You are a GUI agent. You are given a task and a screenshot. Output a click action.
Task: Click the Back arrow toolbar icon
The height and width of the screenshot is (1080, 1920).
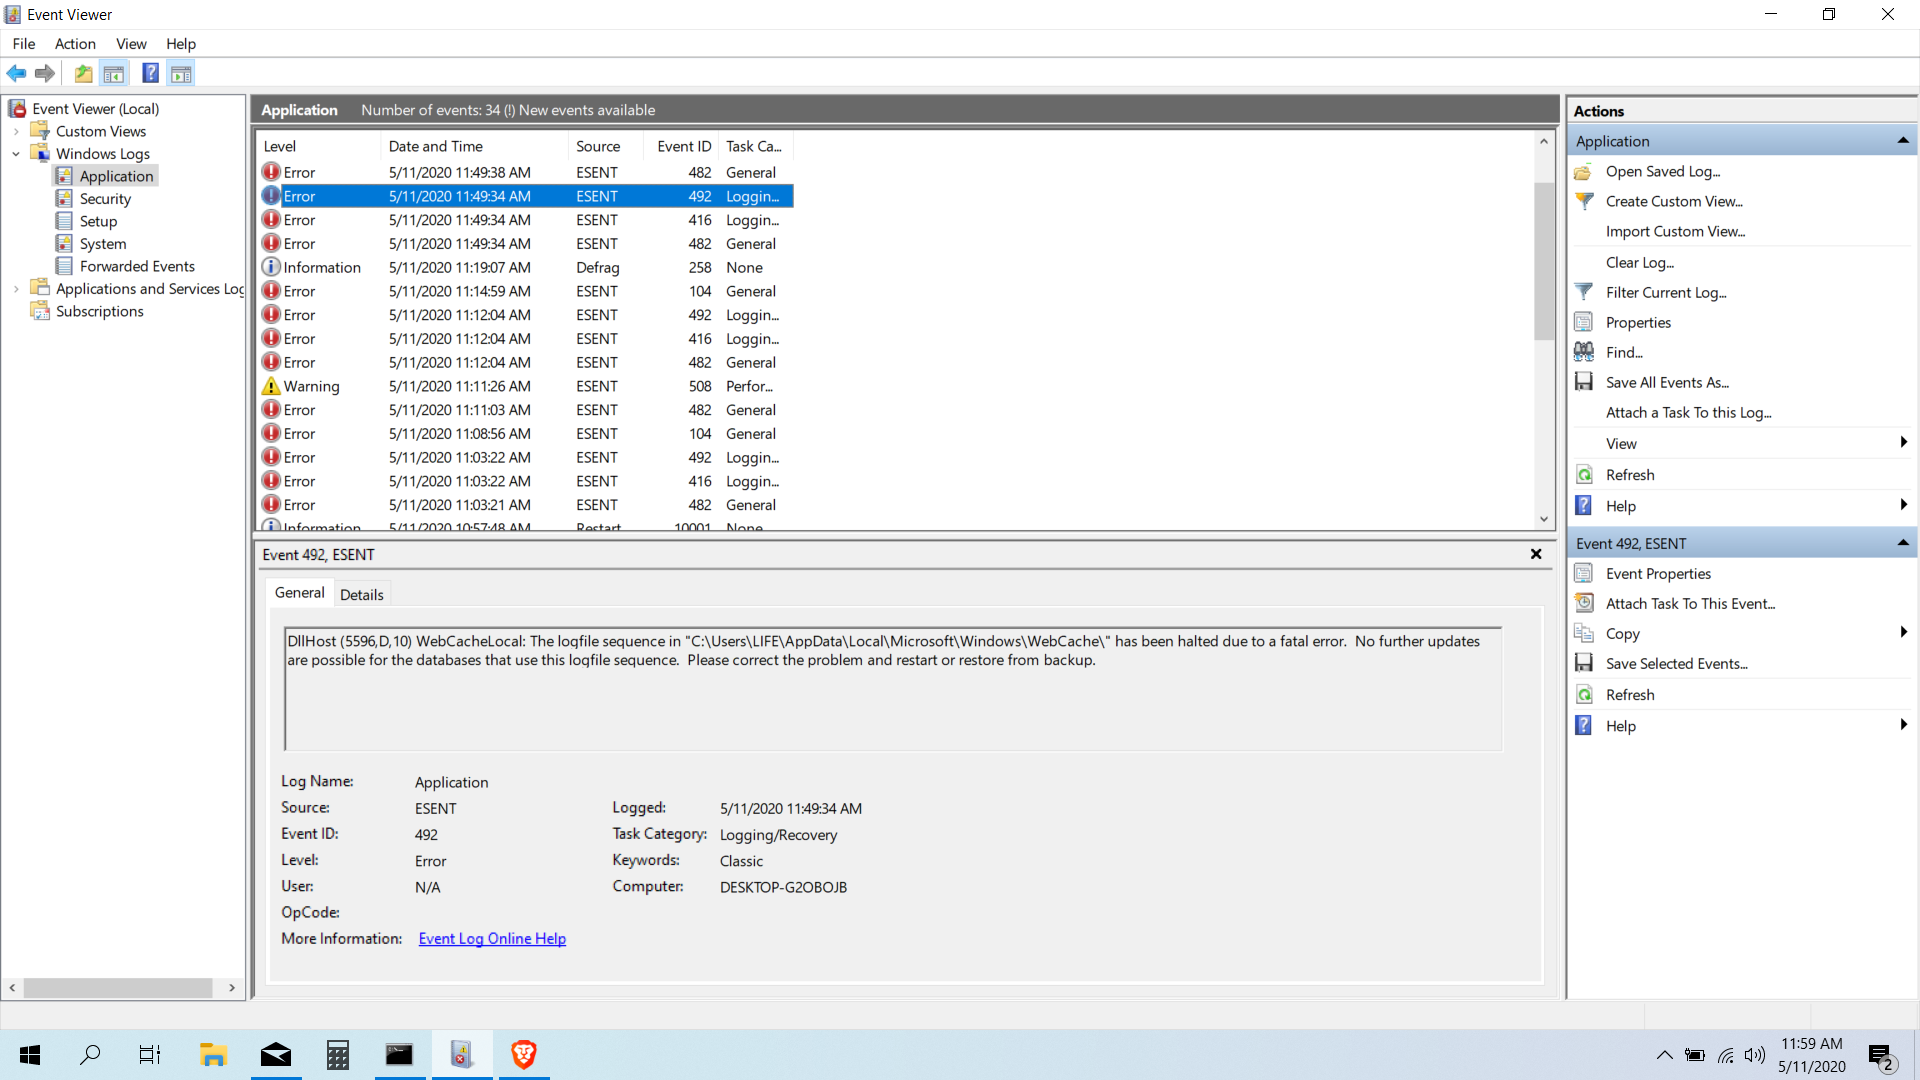click(x=16, y=73)
